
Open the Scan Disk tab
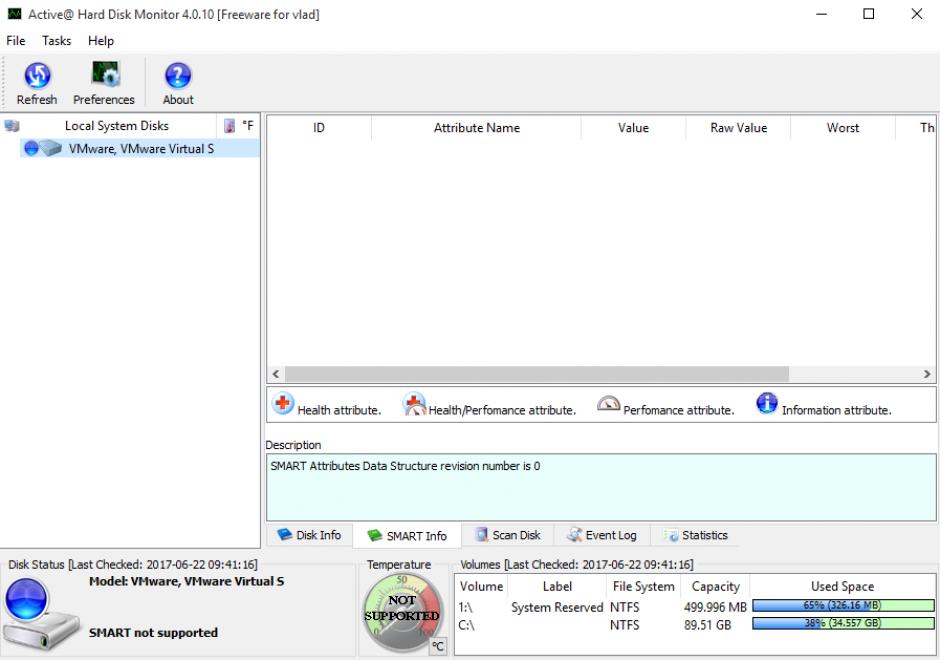coord(508,535)
